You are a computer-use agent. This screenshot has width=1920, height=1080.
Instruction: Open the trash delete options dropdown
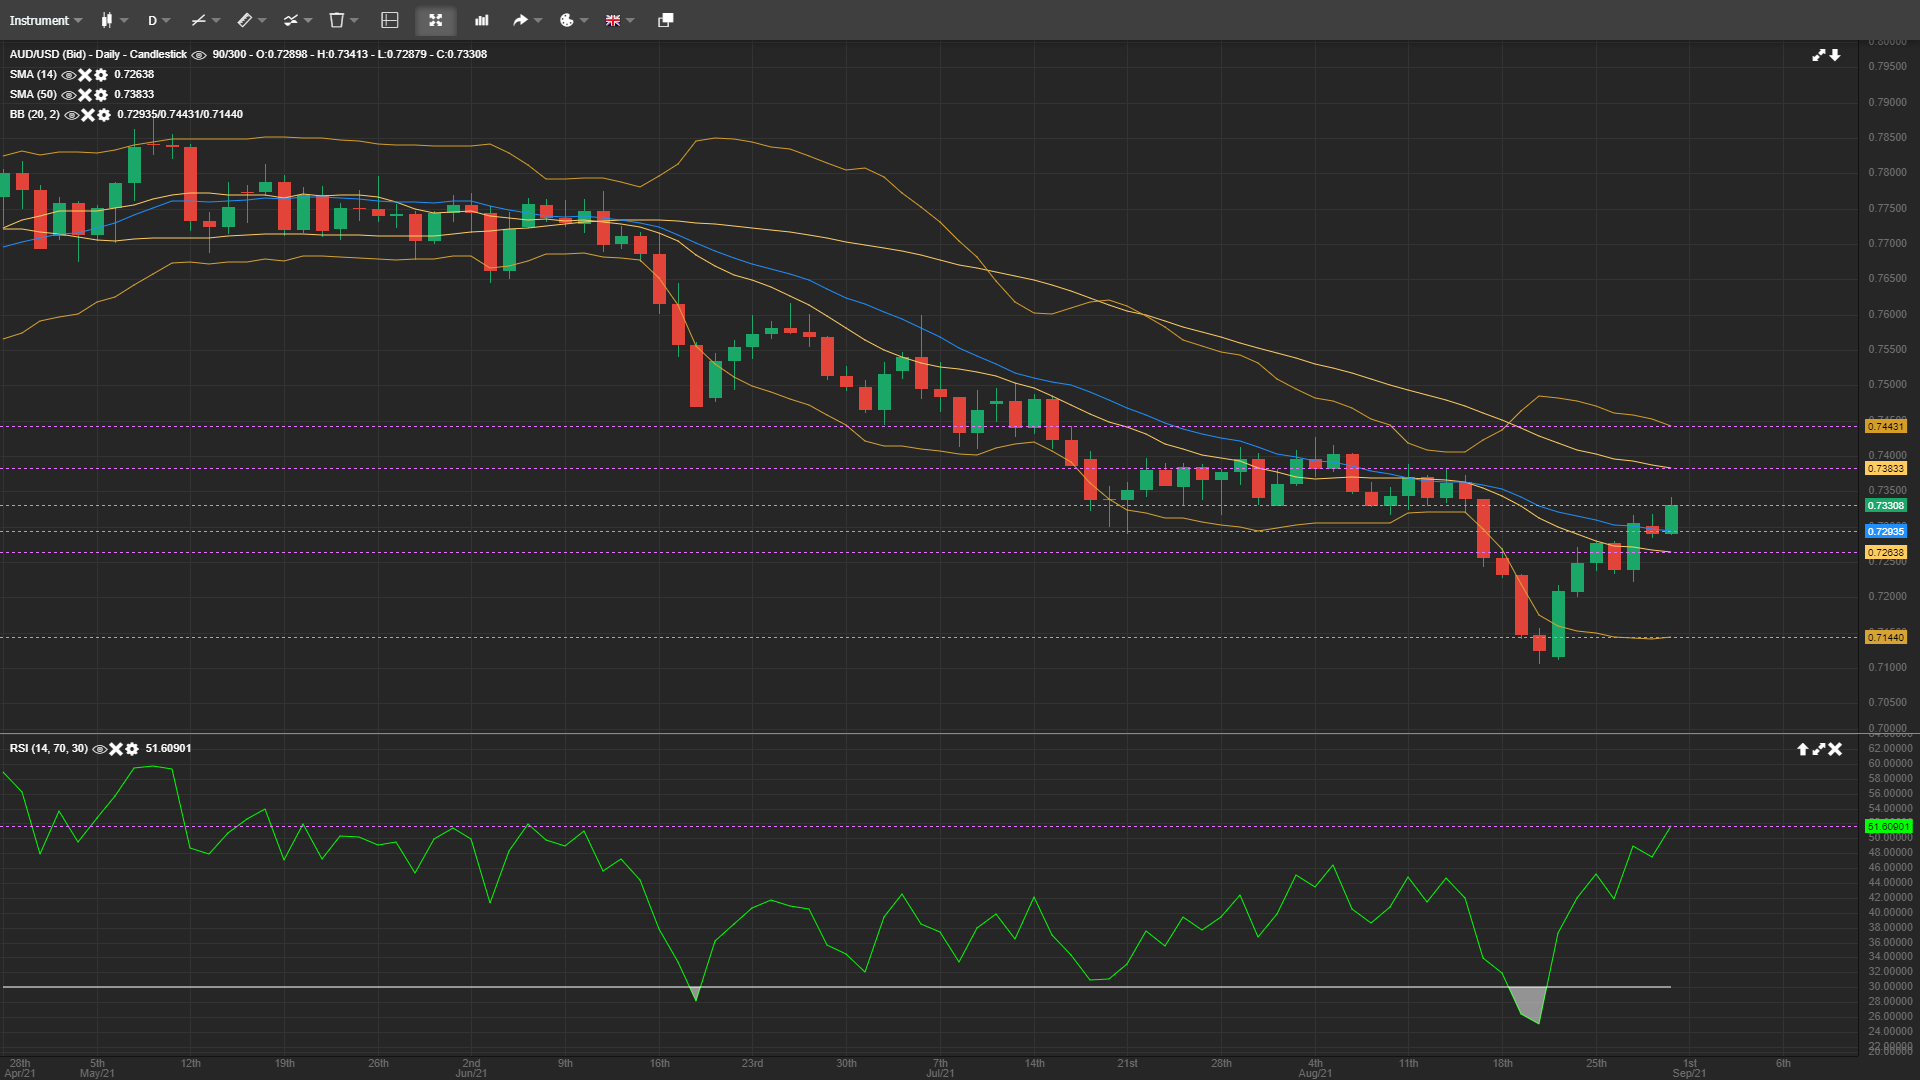(354, 20)
